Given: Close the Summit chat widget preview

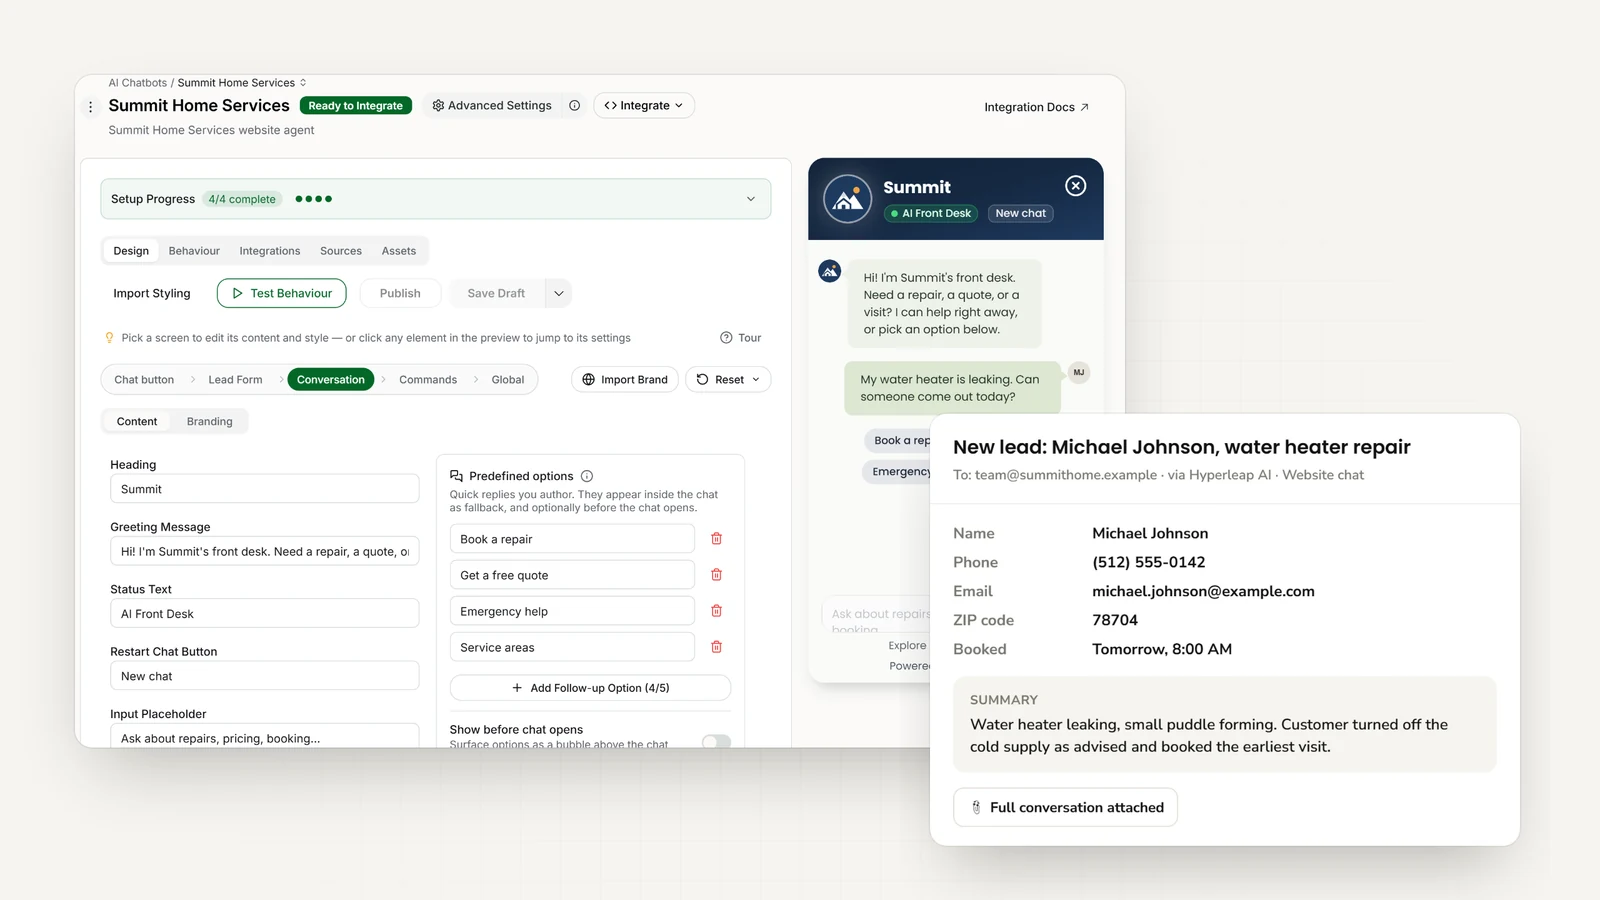Looking at the screenshot, I should click(1076, 186).
